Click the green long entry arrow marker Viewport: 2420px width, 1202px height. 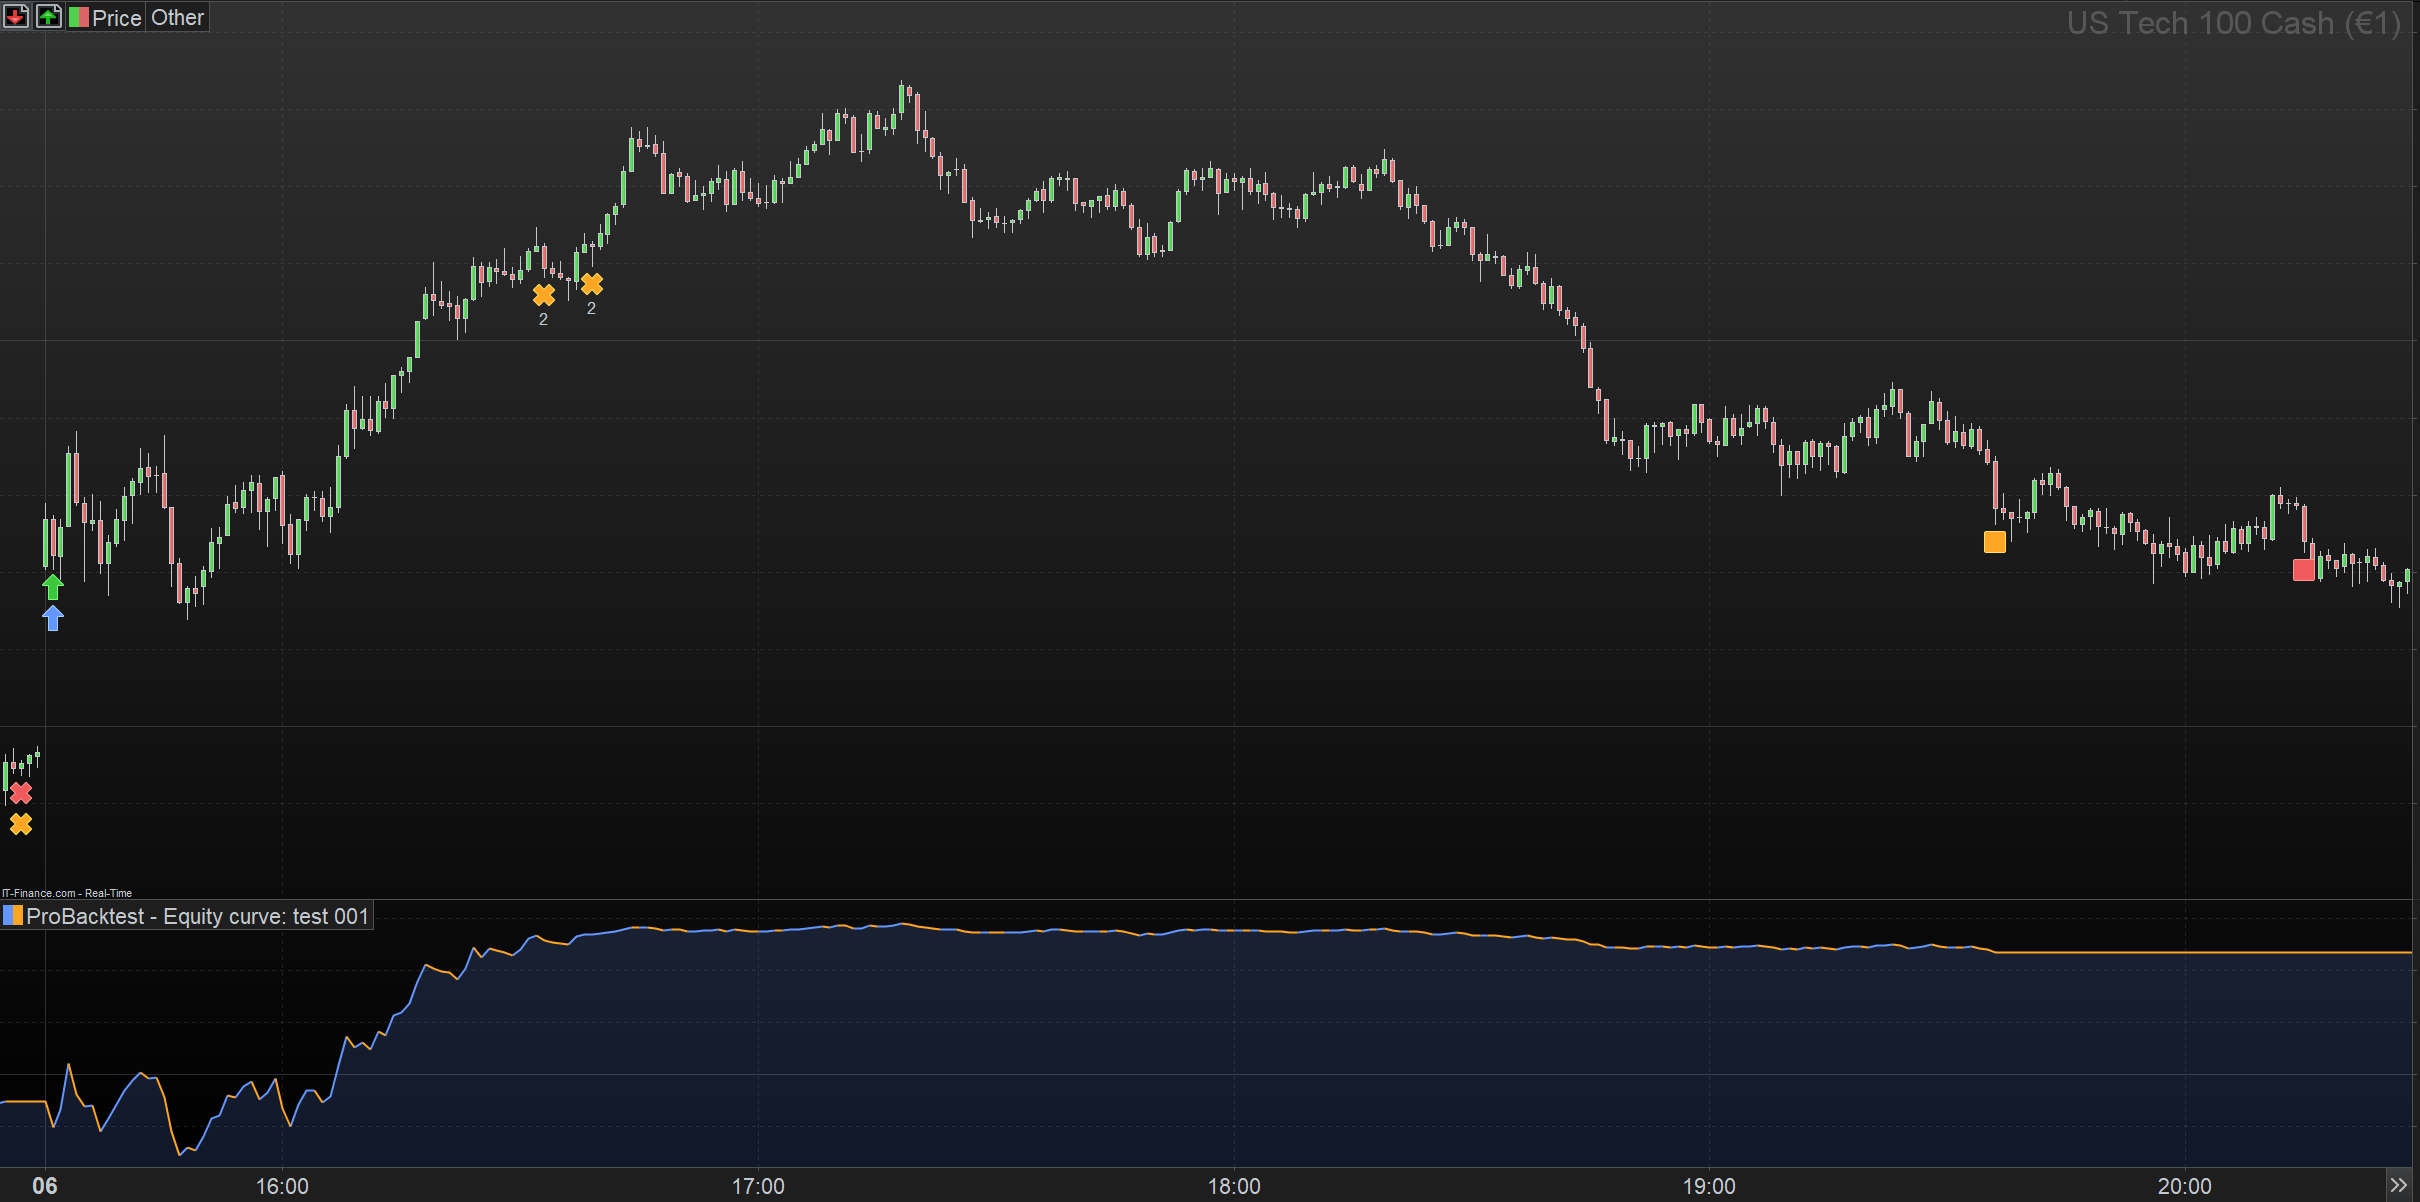[x=53, y=586]
